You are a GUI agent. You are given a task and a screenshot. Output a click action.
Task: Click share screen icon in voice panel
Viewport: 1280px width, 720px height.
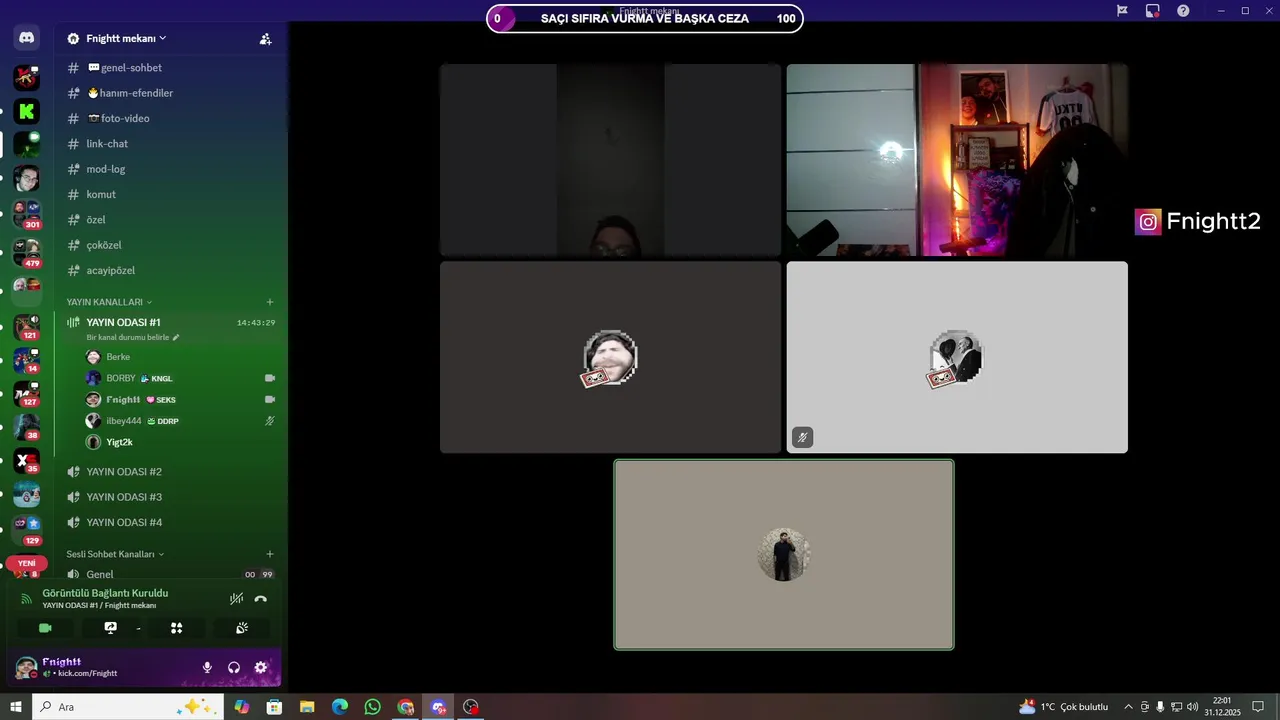click(x=110, y=628)
